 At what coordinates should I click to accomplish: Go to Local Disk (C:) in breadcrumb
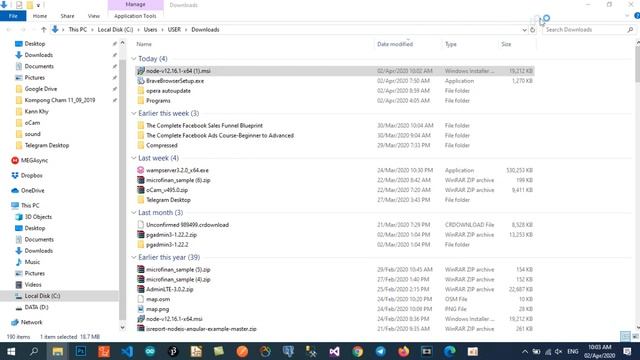pyautogui.click(x=116, y=30)
